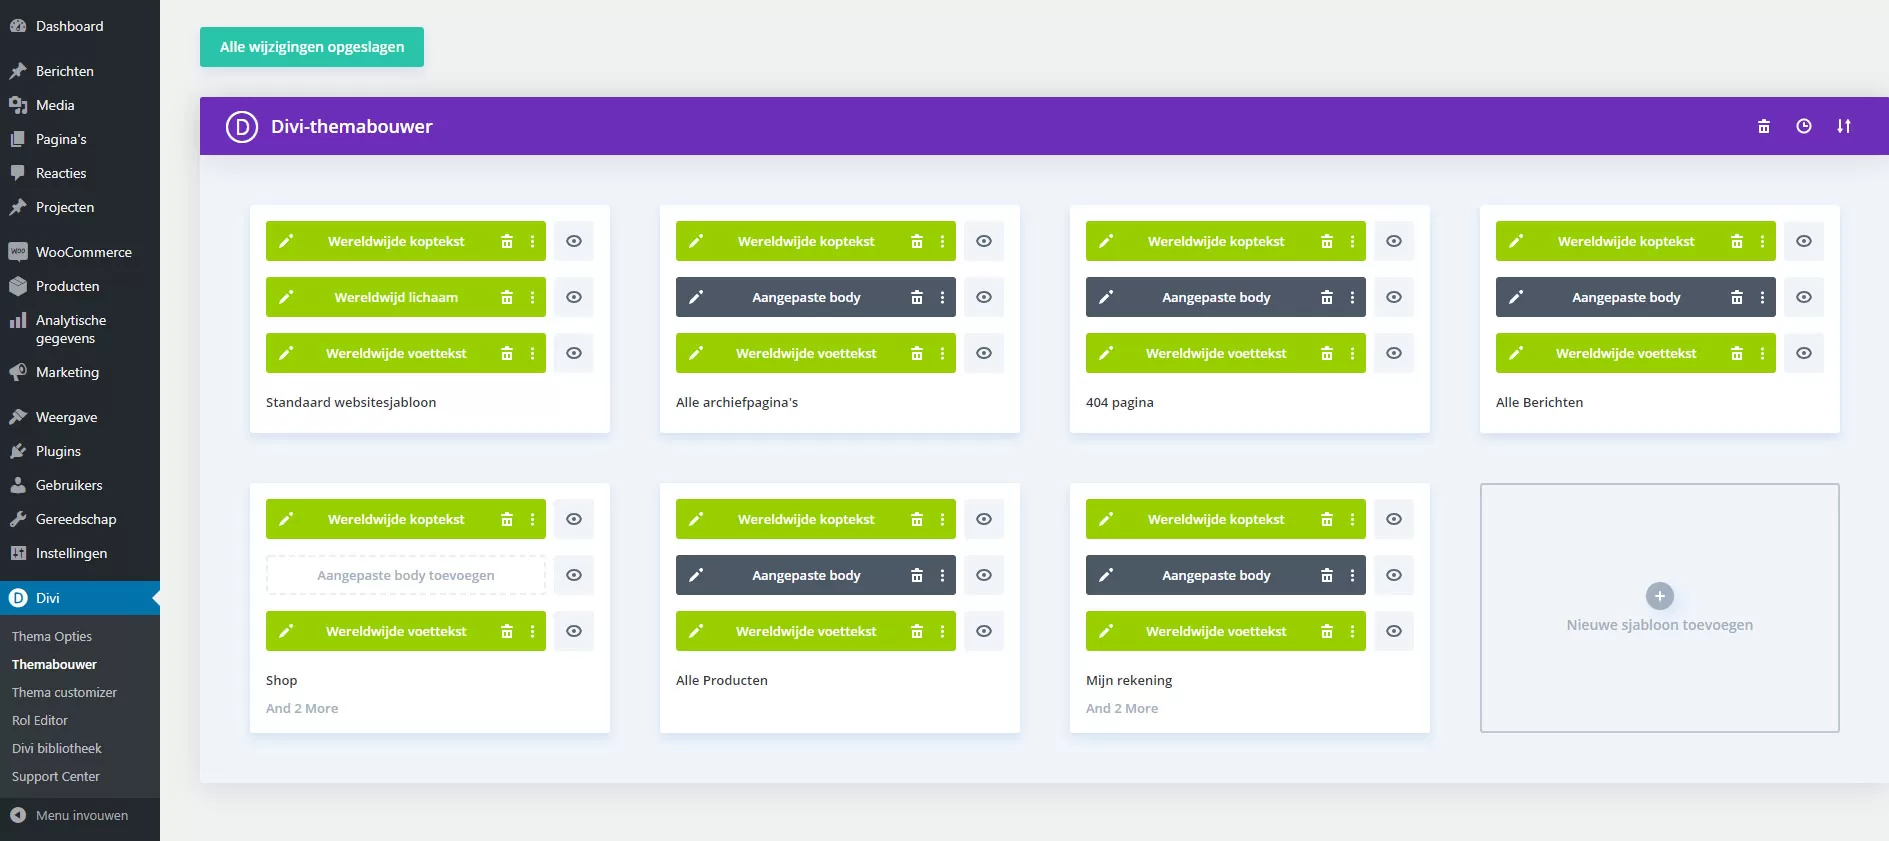Toggle header visibility in Mijn rekening
This screenshot has height=841, width=1889.
pos(1394,519)
